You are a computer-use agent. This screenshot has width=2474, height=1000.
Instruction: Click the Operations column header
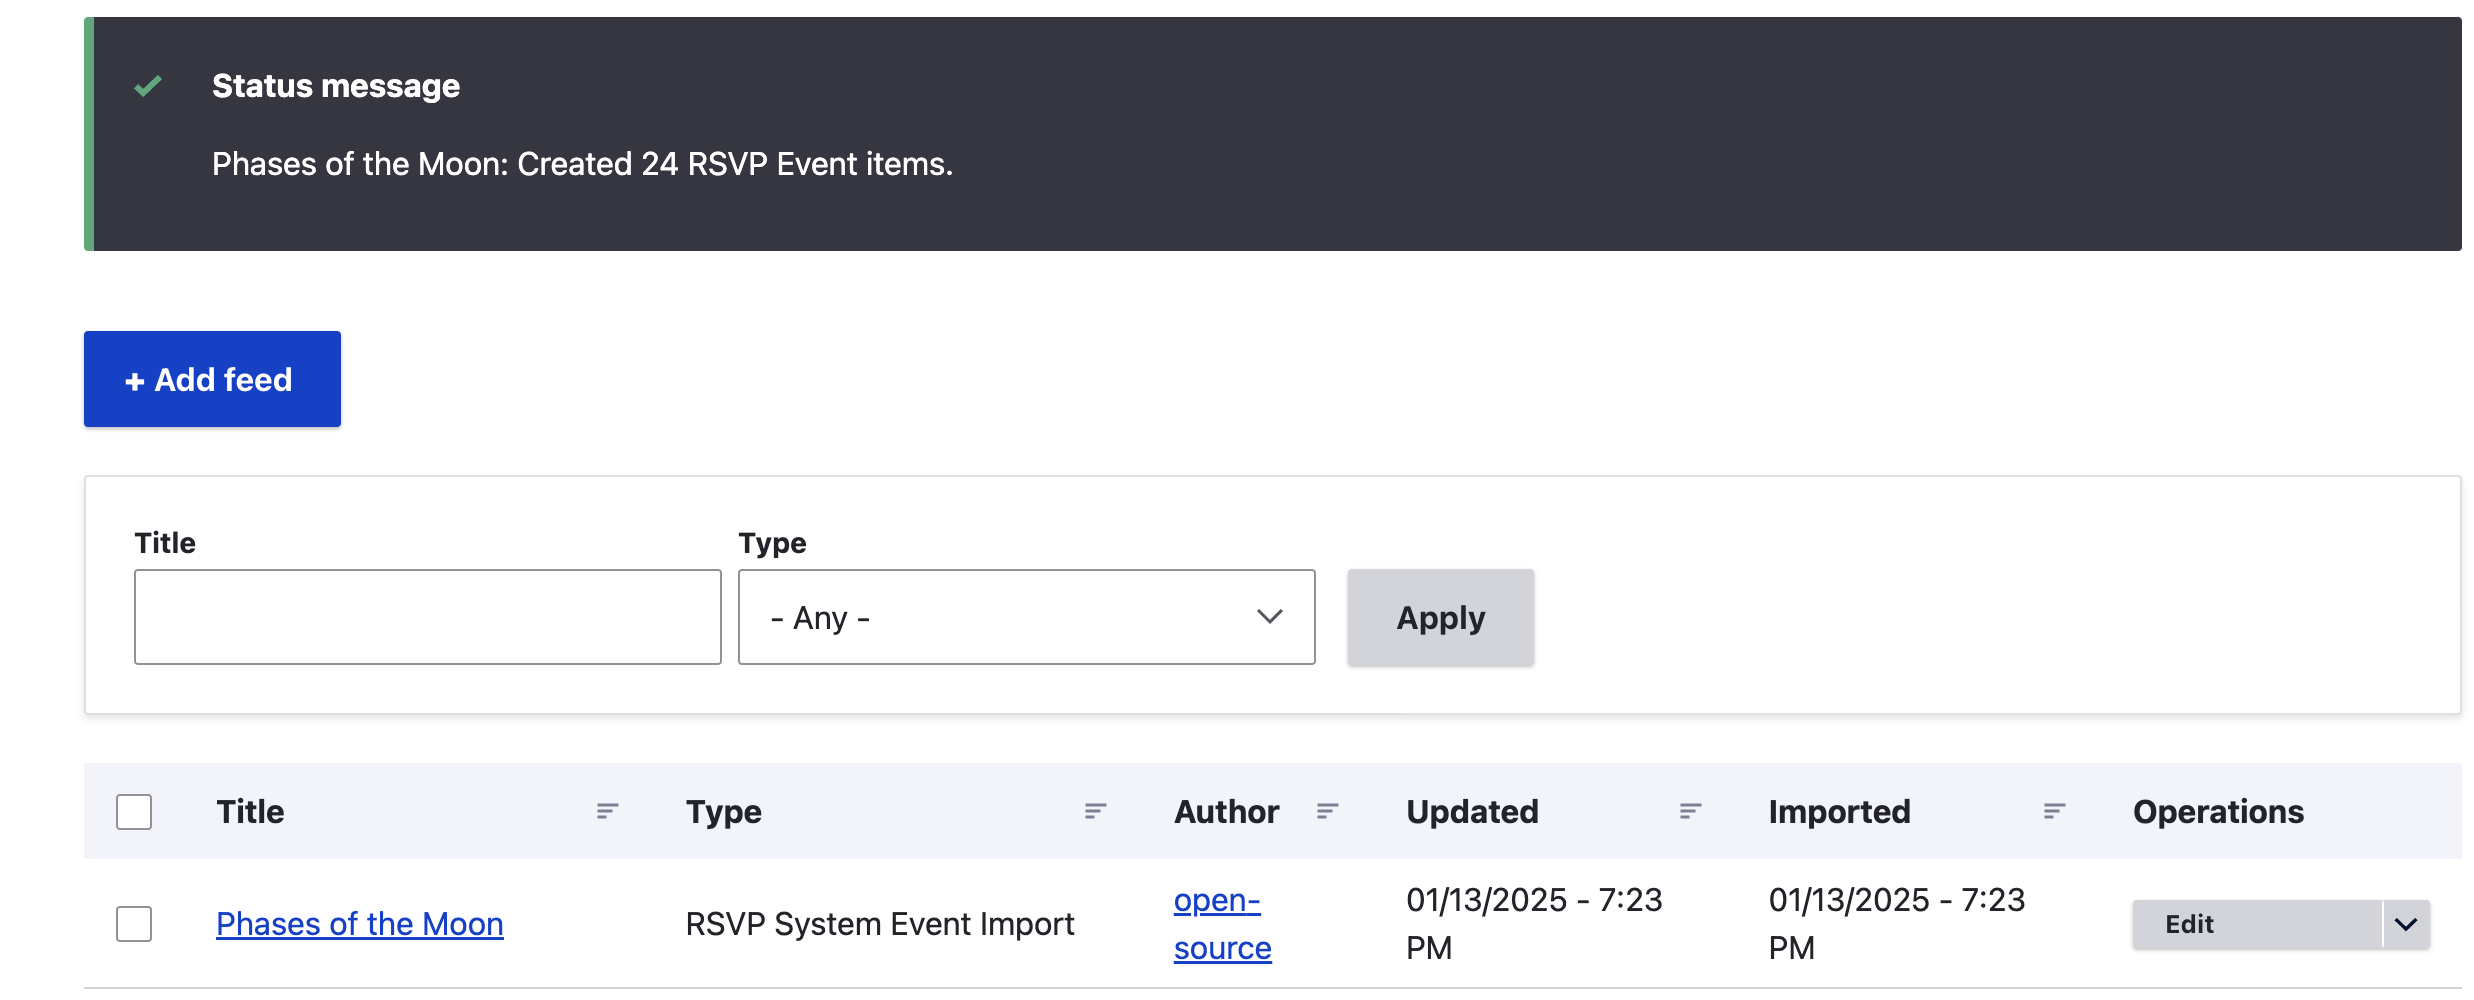pyautogui.click(x=2219, y=812)
